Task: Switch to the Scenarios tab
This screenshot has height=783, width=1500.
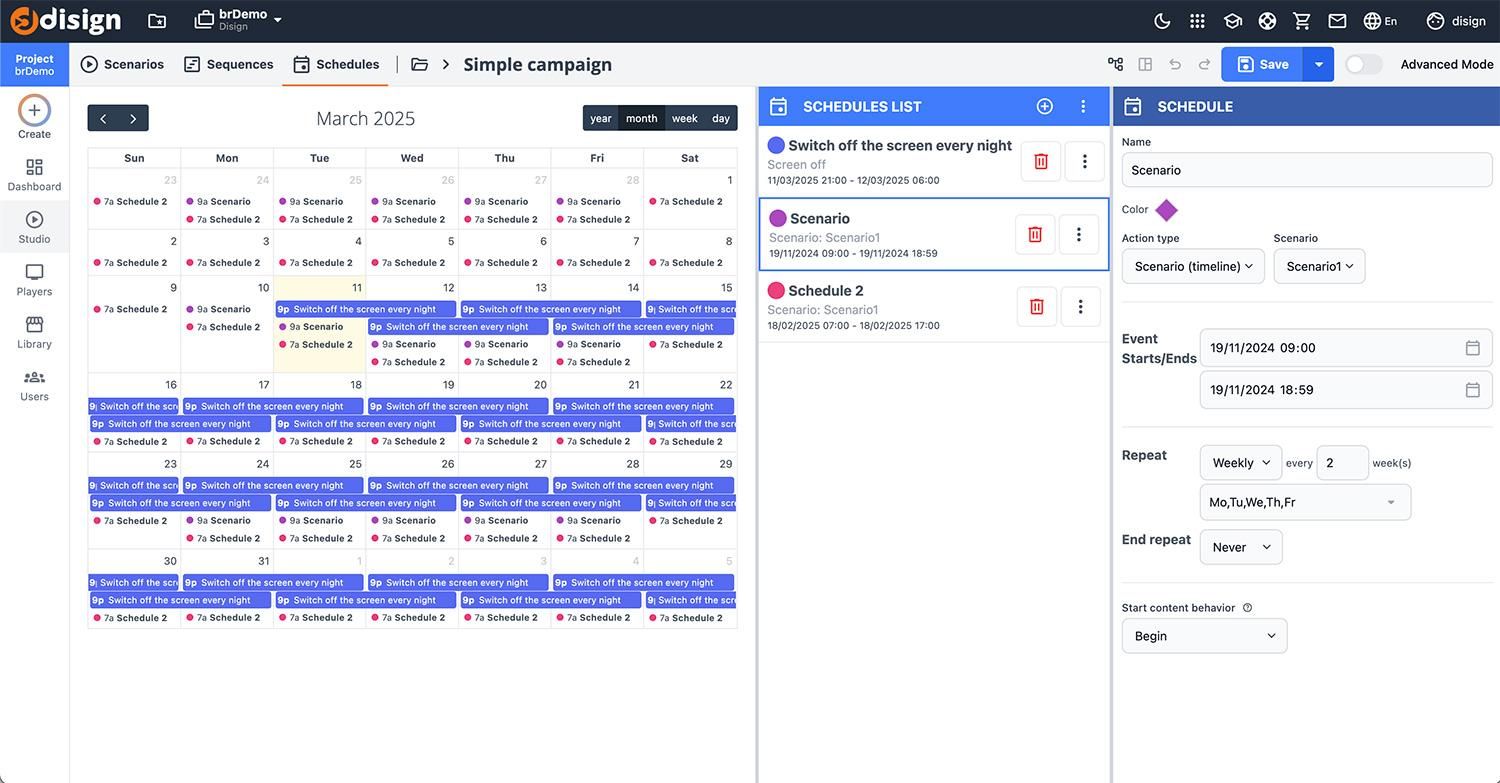Action: coord(122,64)
